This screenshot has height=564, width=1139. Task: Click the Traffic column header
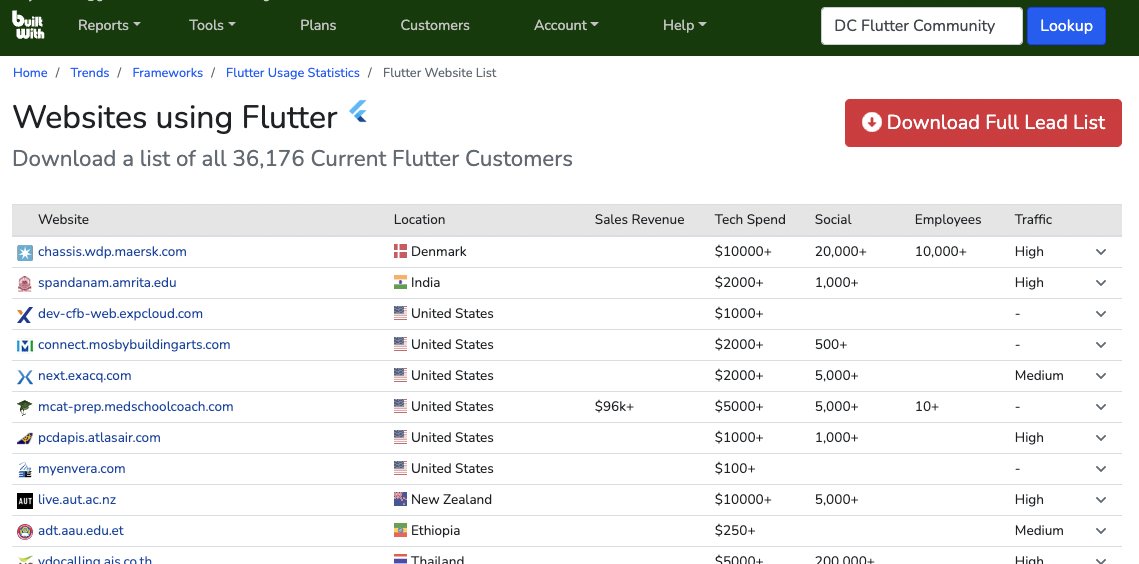pyautogui.click(x=1033, y=219)
